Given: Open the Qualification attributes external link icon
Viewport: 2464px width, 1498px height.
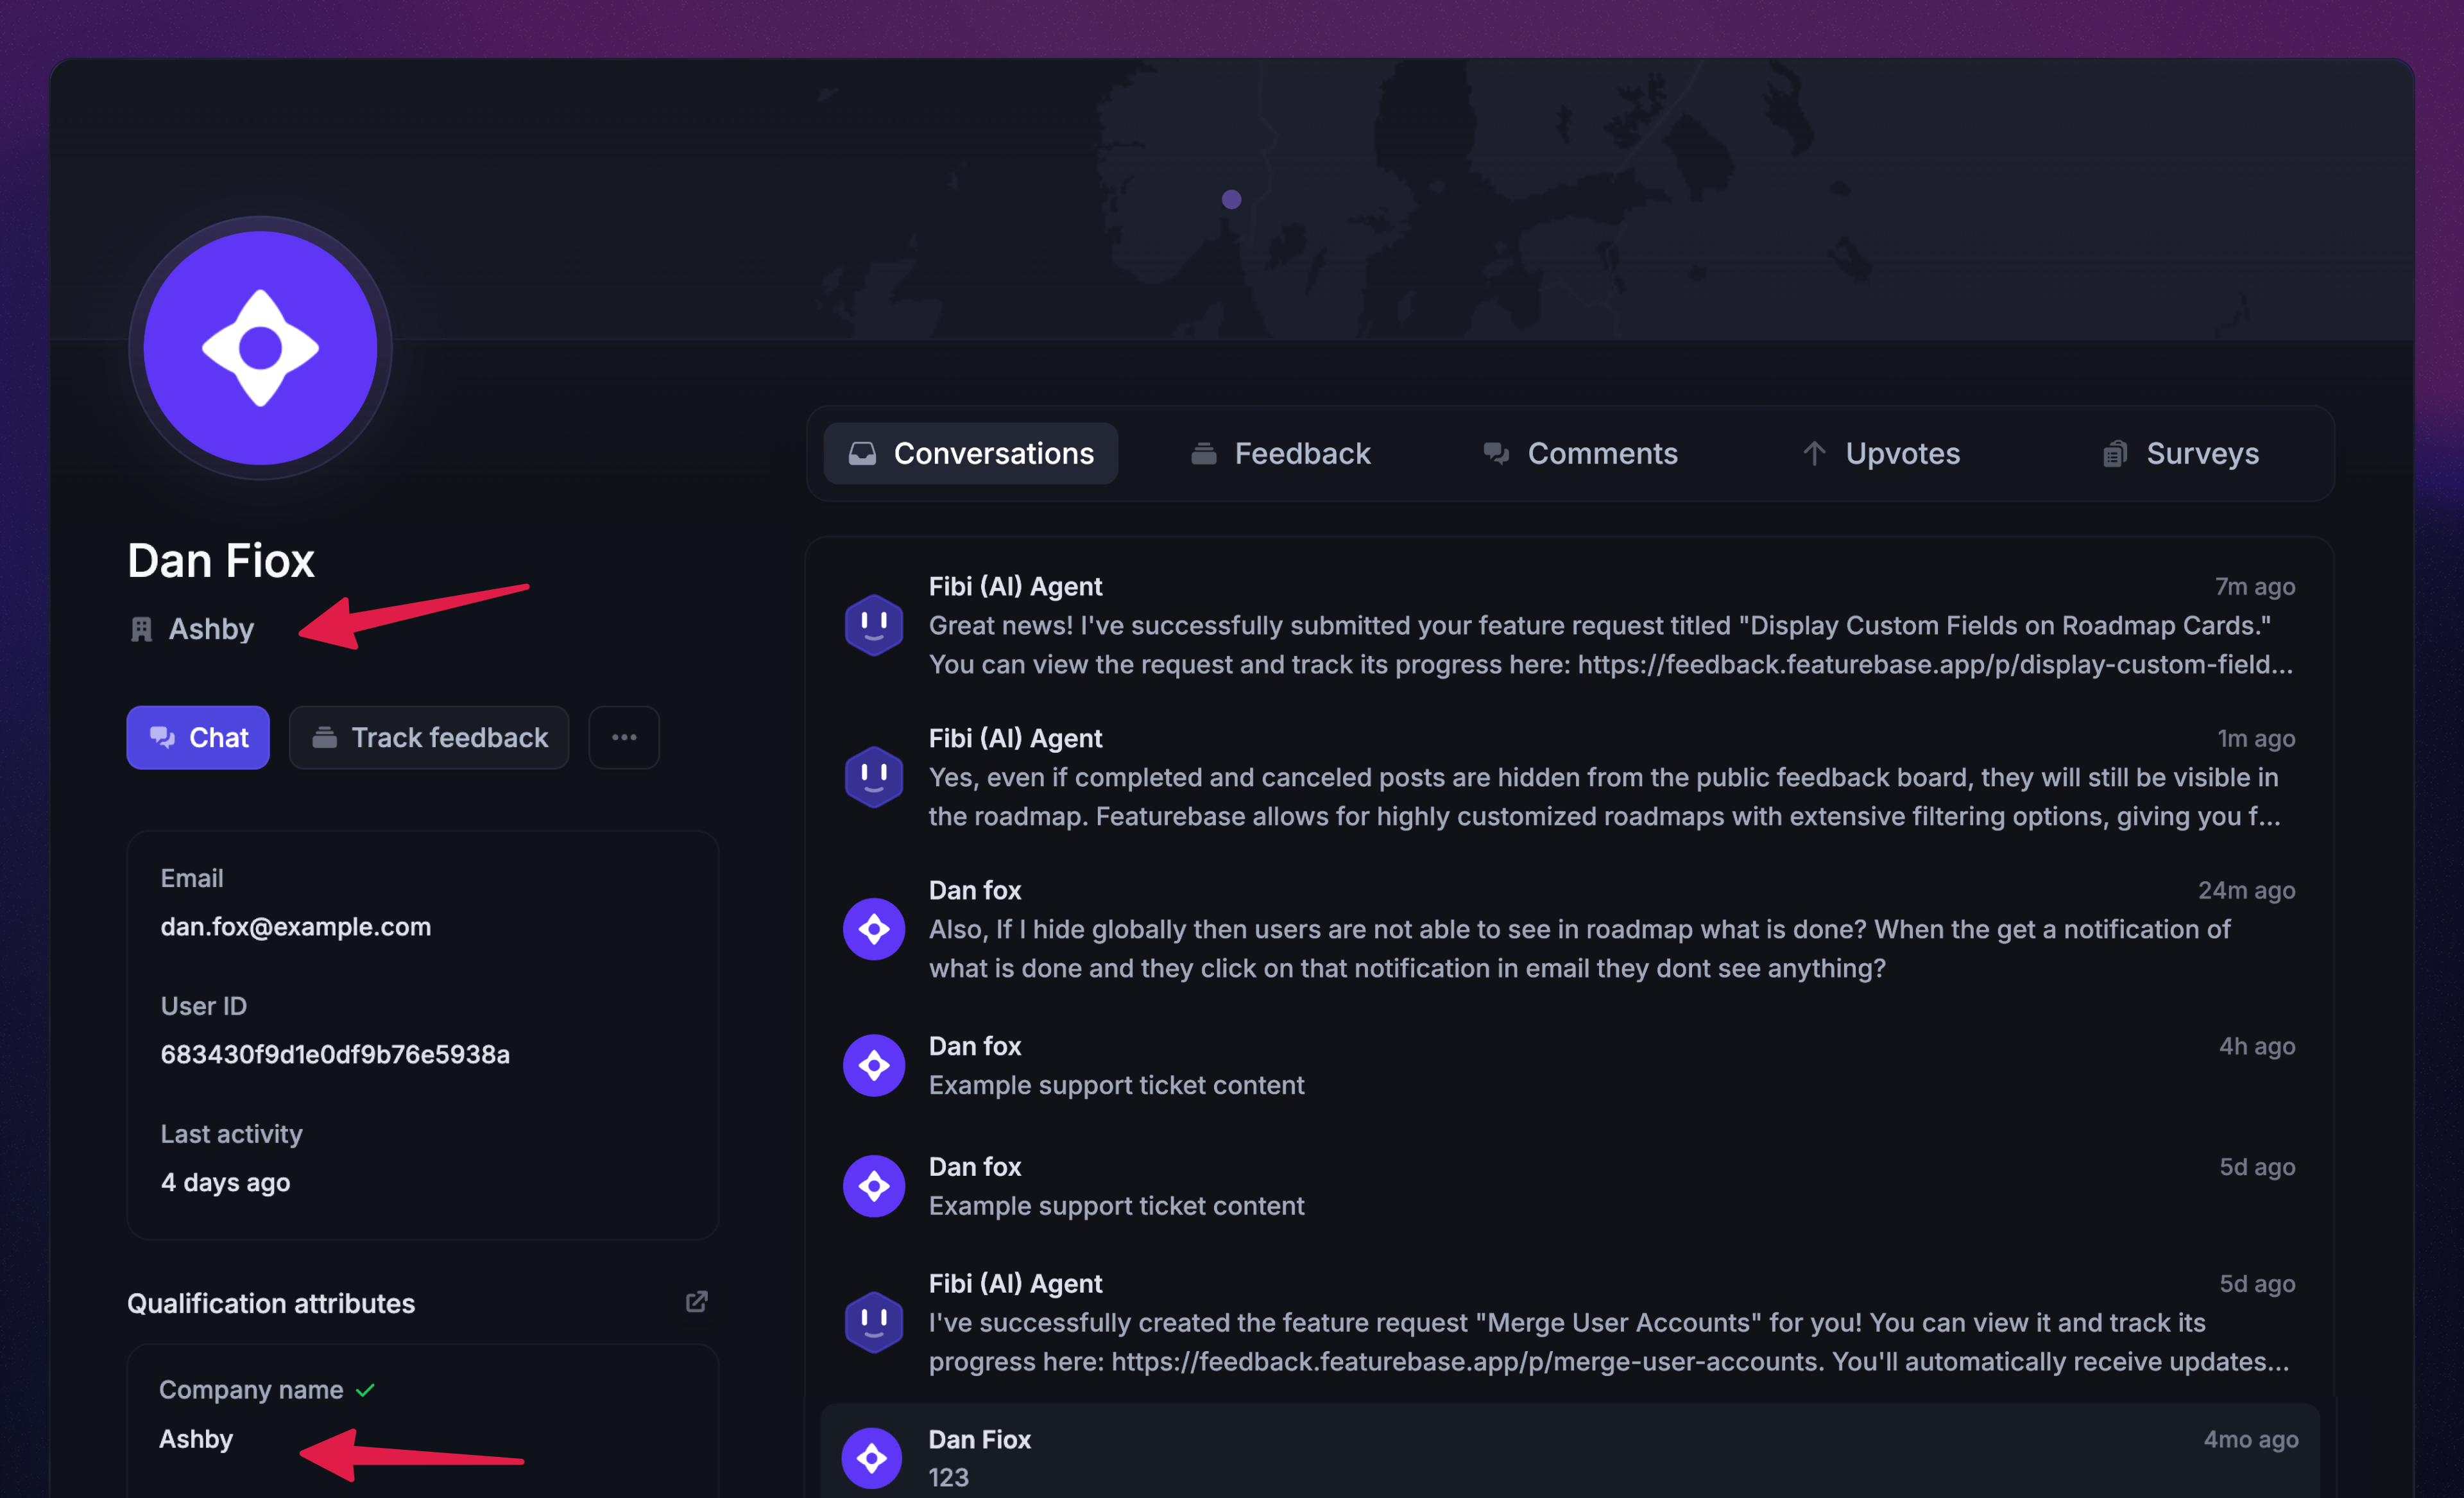Looking at the screenshot, I should click(696, 1301).
